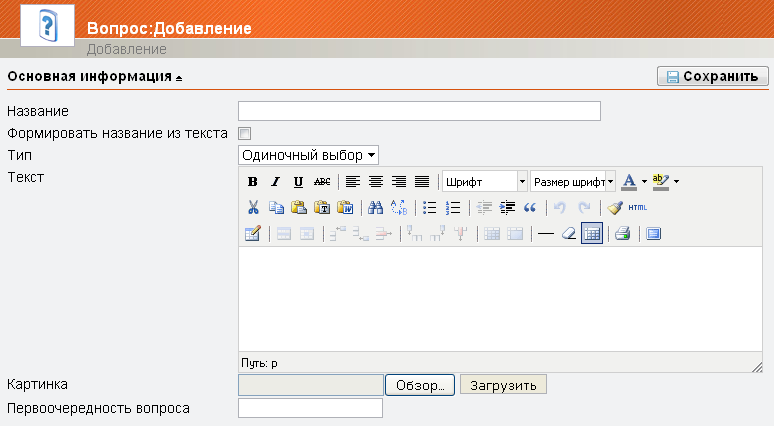Click the question mark header icon
This screenshot has height=426, width=774.
coord(47,26)
